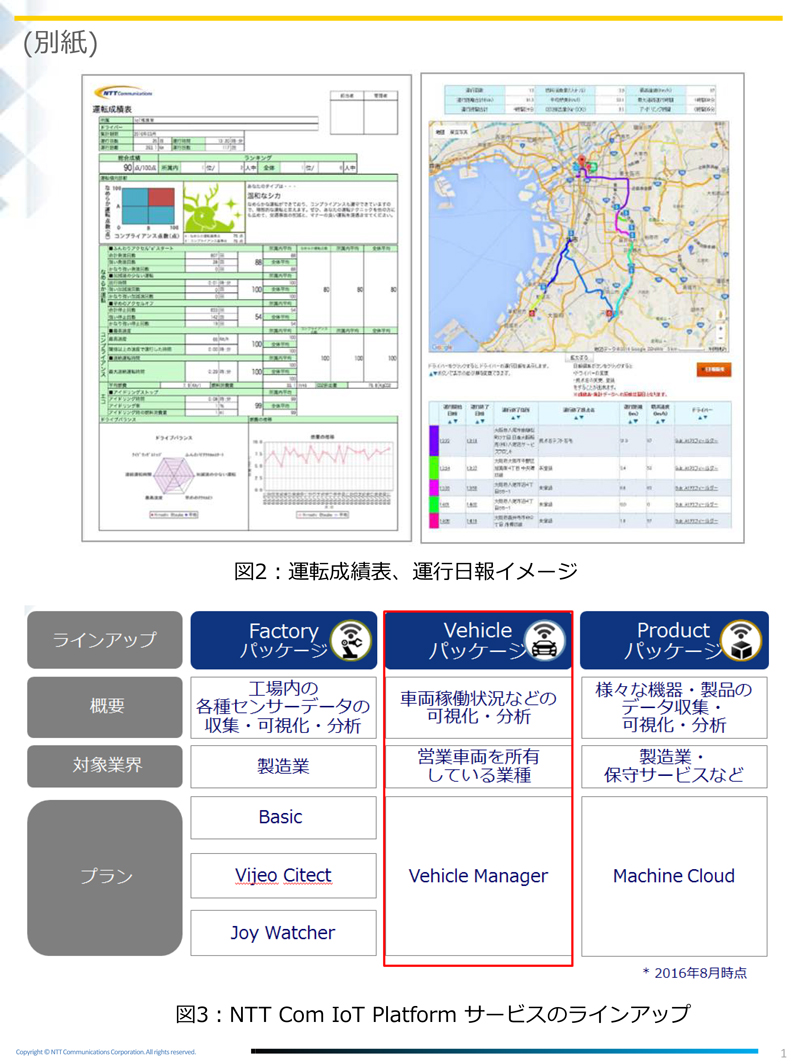Click the (別紙) heading
Image resolution: width=800 pixels, height=1064 pixels.
coord(60,43)
